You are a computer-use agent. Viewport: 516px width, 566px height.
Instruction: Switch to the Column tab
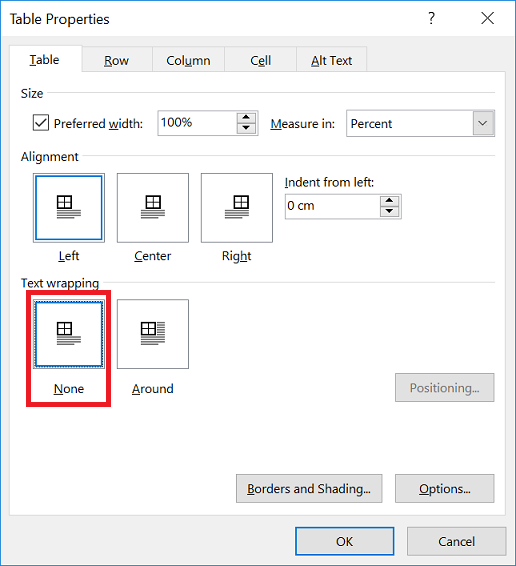(188, 60)
